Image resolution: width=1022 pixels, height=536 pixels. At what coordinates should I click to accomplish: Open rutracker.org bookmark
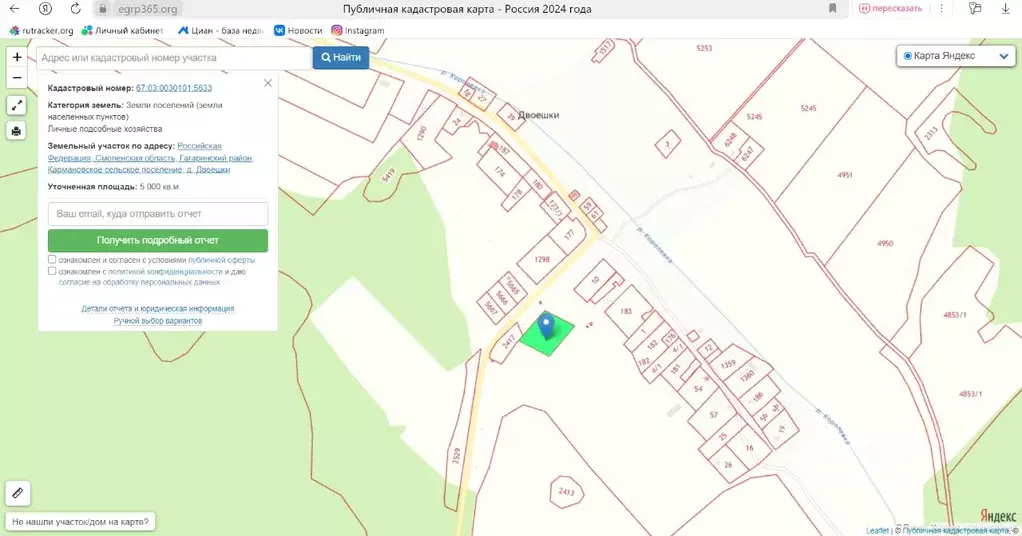point(41,31)
